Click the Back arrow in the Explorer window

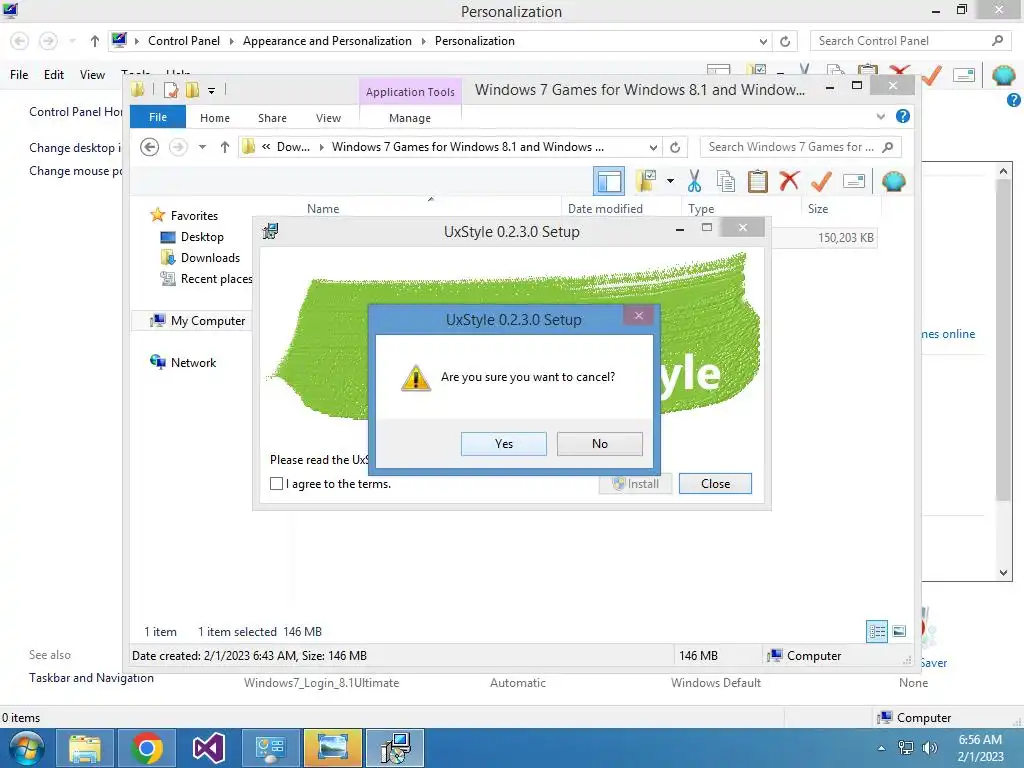pyautogui.click(x=150, y=147)
